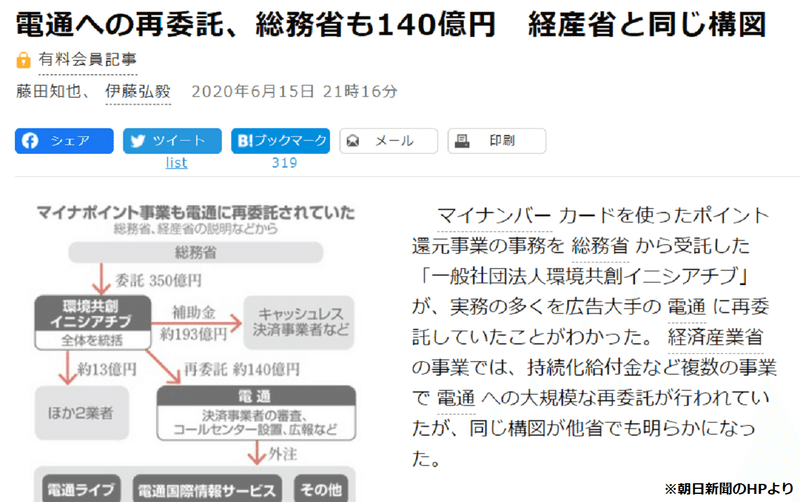Click the 電通国際情報サービス diagram label

207,490
